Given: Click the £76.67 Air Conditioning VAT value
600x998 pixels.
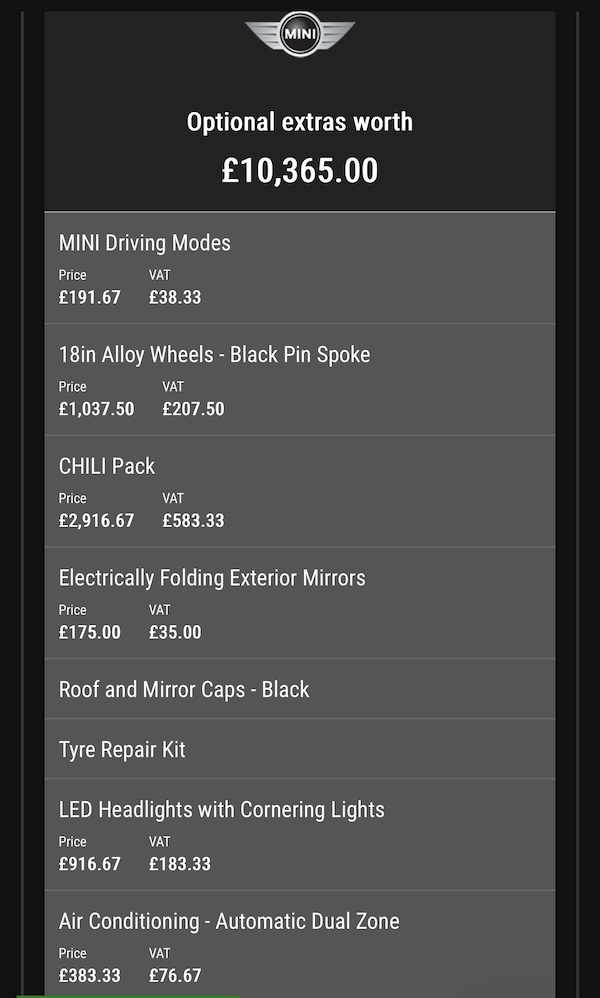Looking at the screenshot, I should click(175, 976).
